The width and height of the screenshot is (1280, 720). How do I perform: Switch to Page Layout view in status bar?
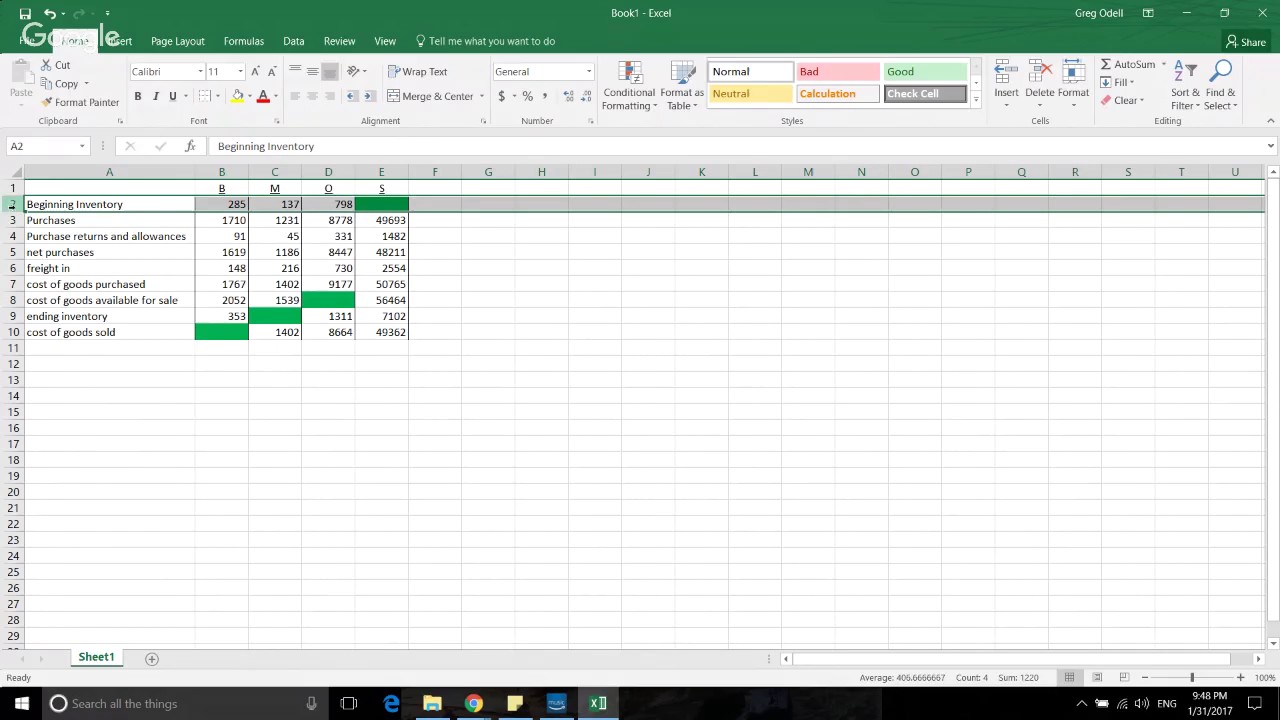(1097, 677)
